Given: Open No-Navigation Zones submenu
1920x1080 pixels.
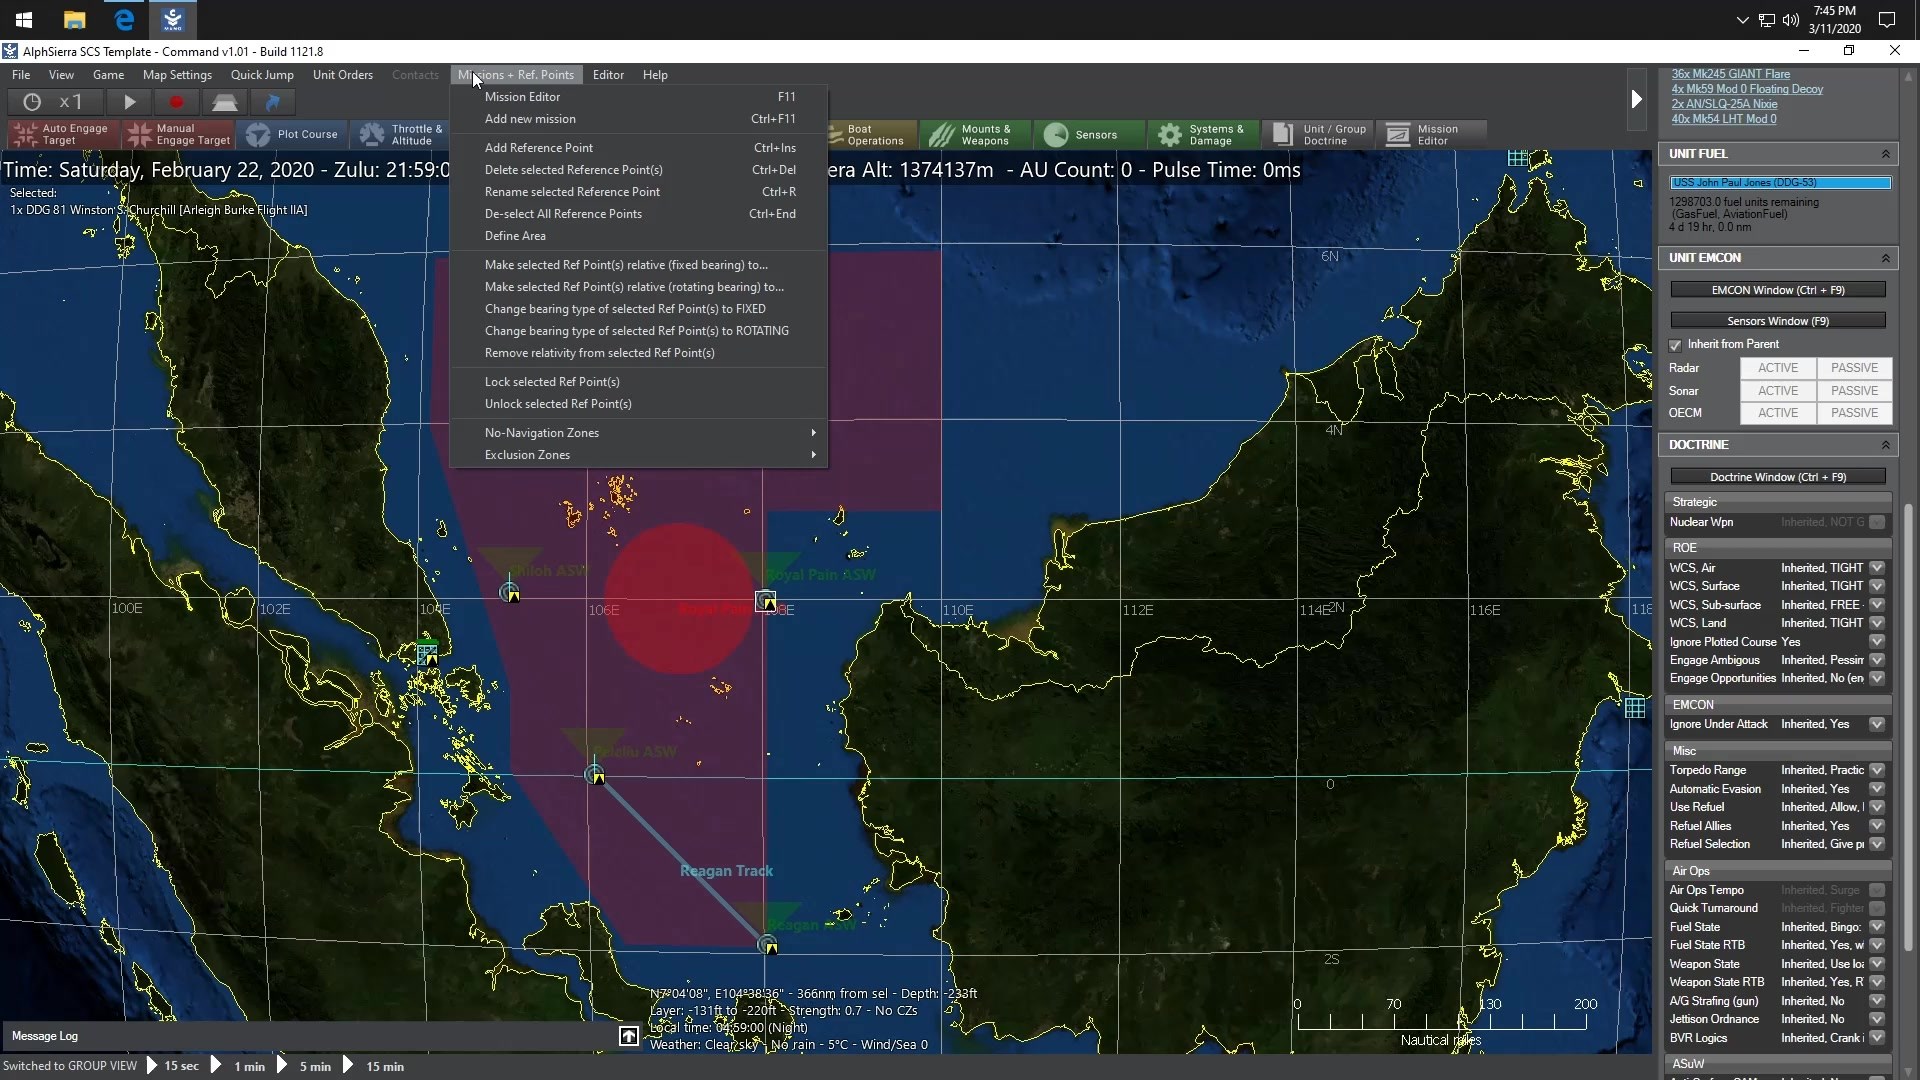Looking at the screenshot, I should 639,433.
